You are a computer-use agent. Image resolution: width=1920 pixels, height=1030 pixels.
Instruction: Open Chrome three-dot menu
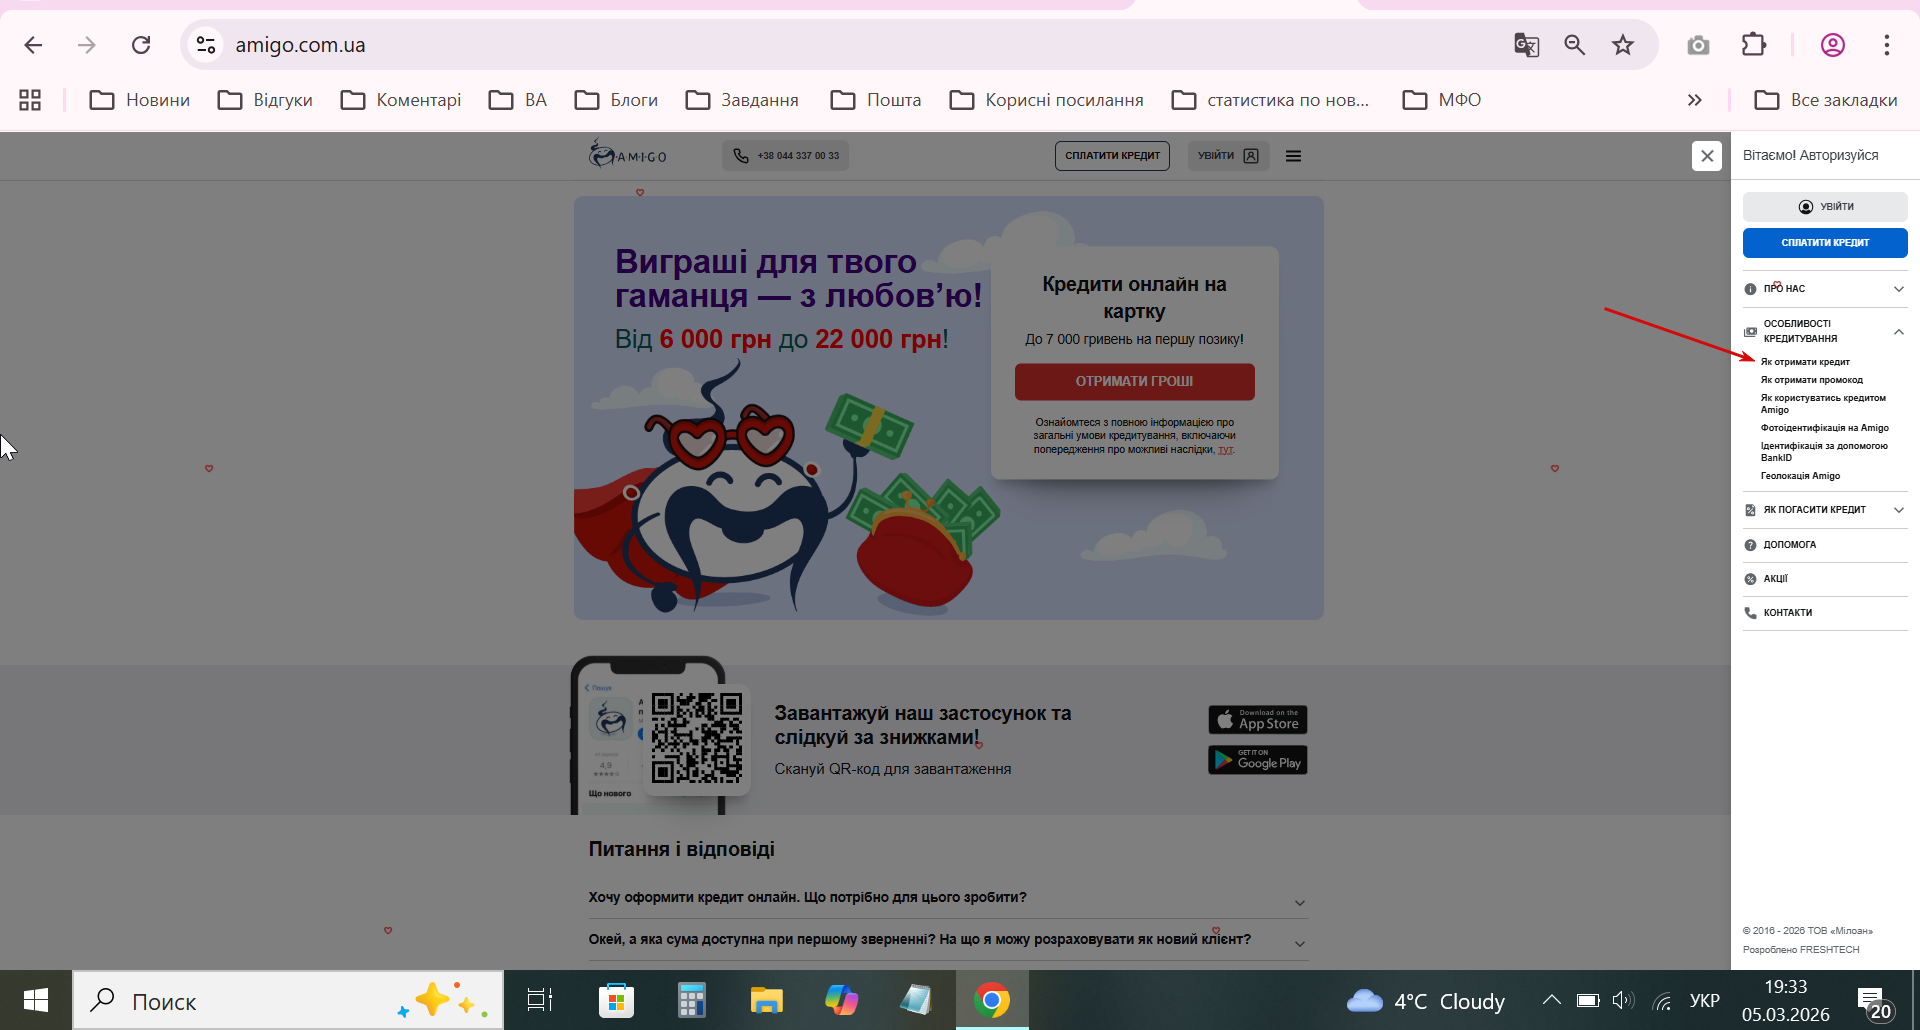[x=1887, y=45]
